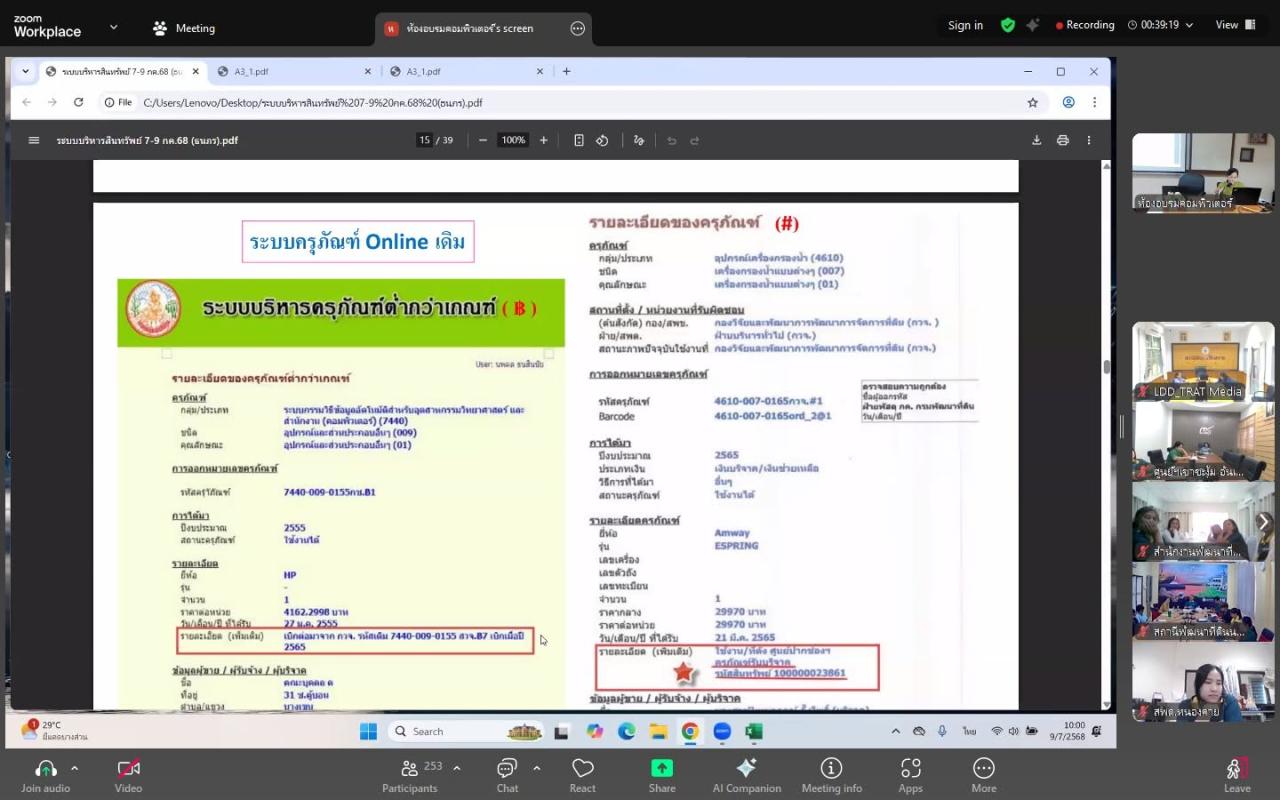Open File Explorer from the taskbar

(x=658, y=731)
